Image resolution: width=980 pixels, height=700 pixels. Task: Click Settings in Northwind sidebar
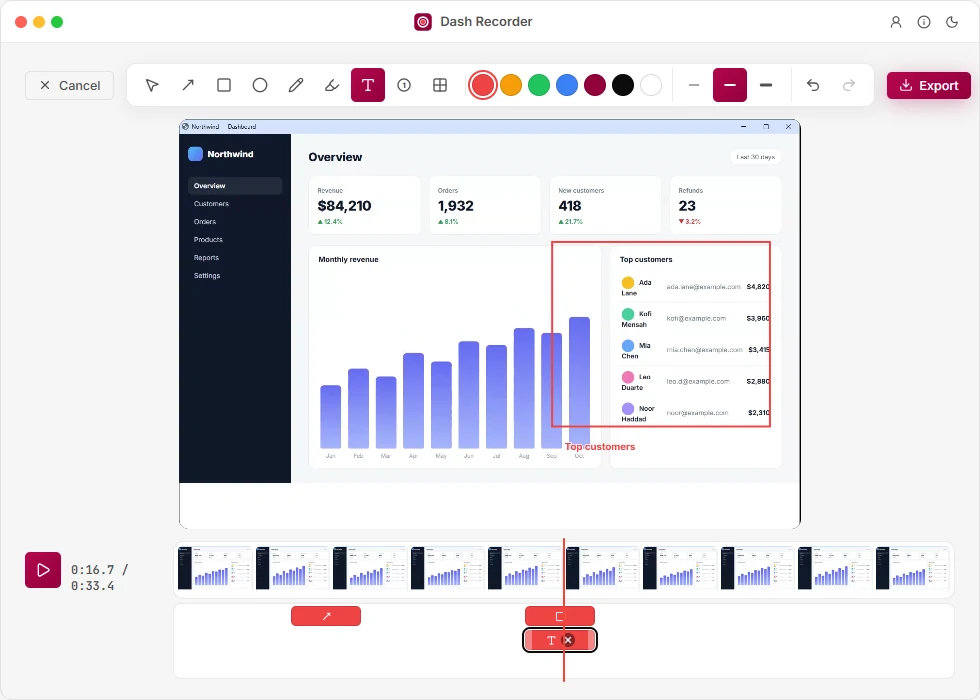(207, 276)
